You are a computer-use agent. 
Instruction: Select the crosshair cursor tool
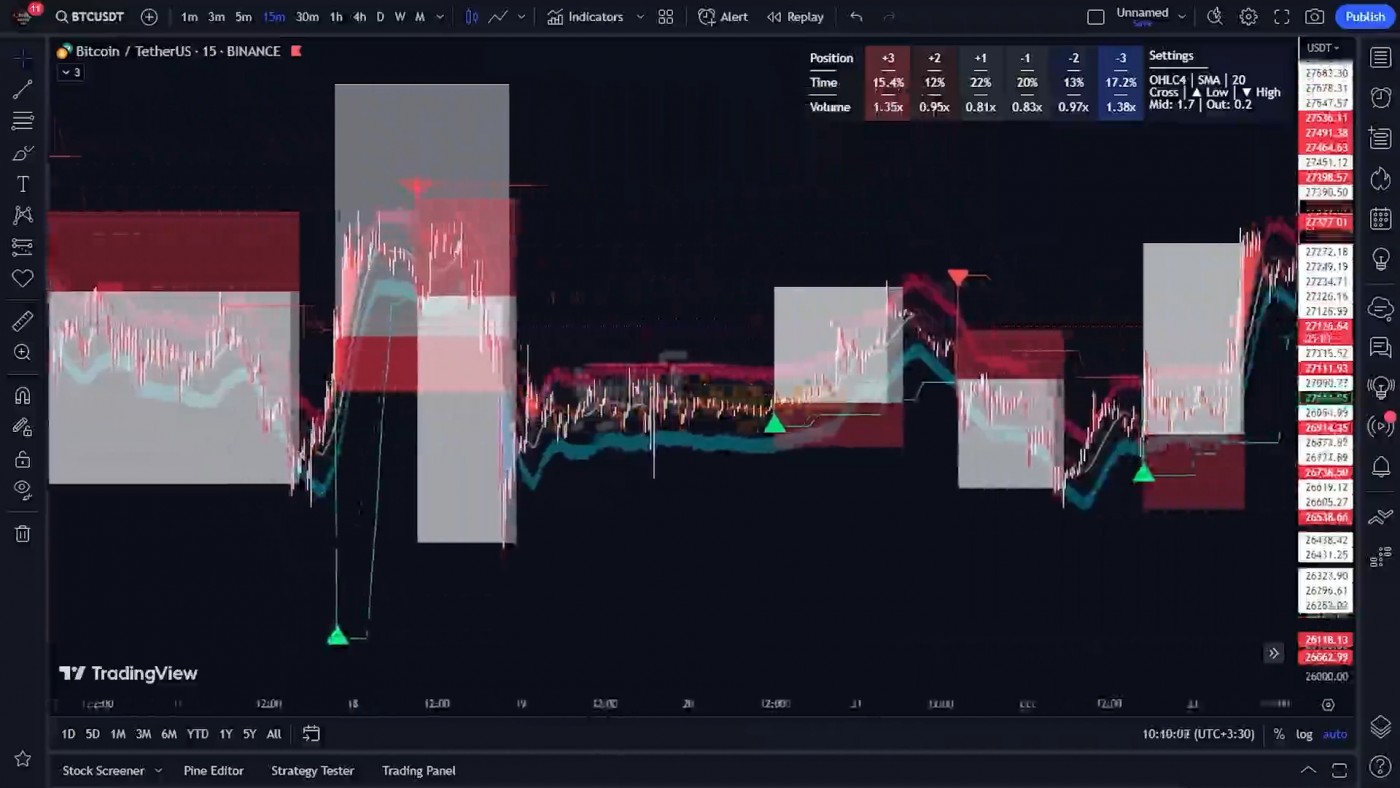(22, 59)
